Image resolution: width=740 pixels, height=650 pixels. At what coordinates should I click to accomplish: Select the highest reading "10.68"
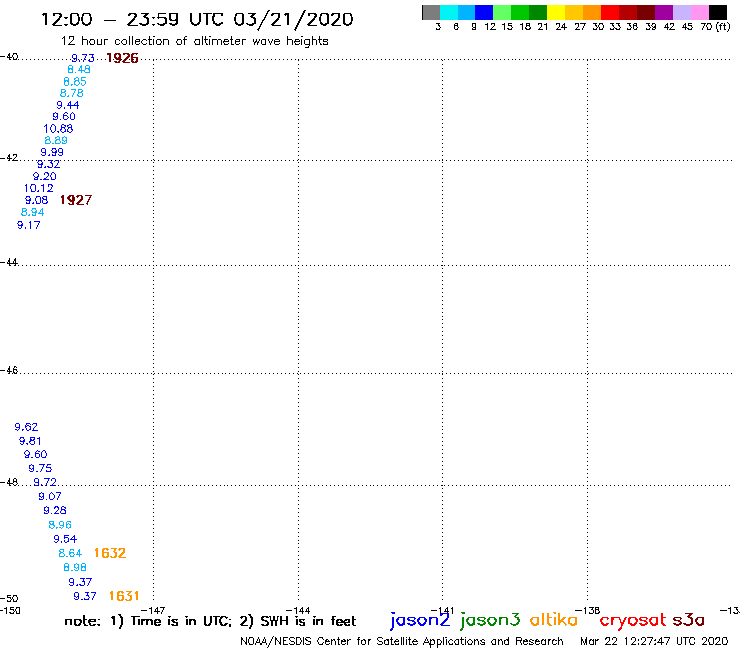tap(58, 129)
